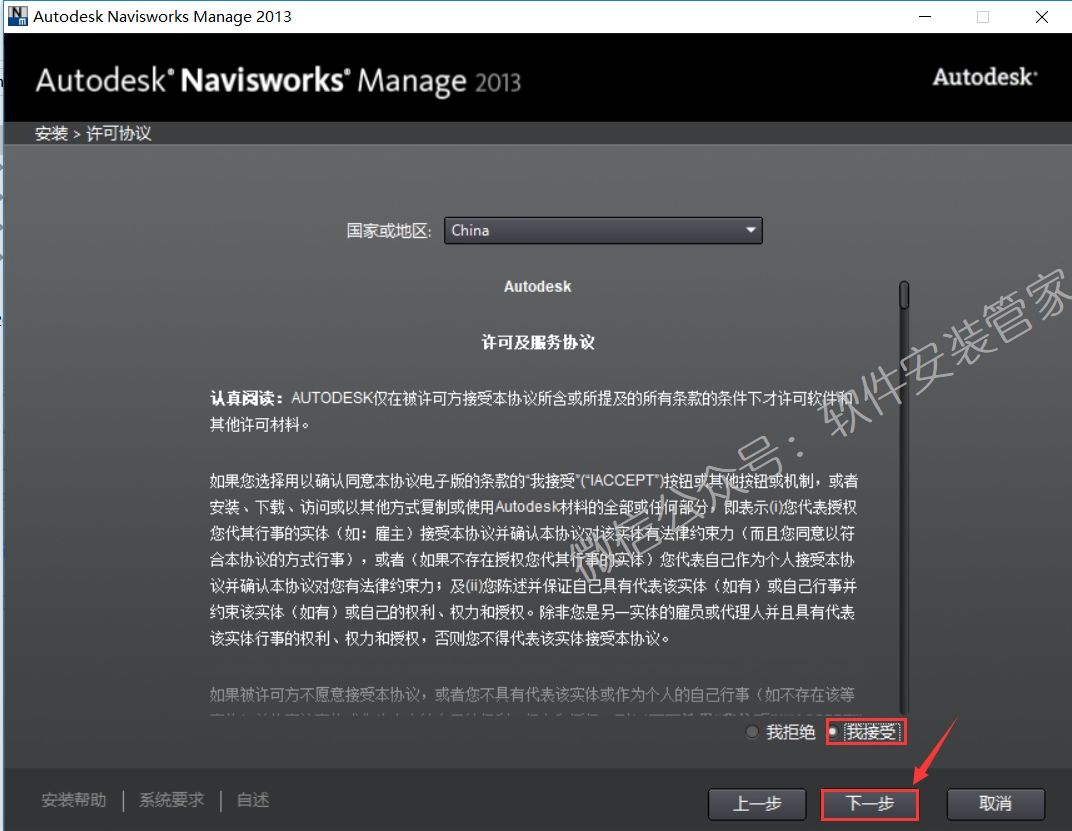
Task: Open the 系统要求 link
Action: 171,800
